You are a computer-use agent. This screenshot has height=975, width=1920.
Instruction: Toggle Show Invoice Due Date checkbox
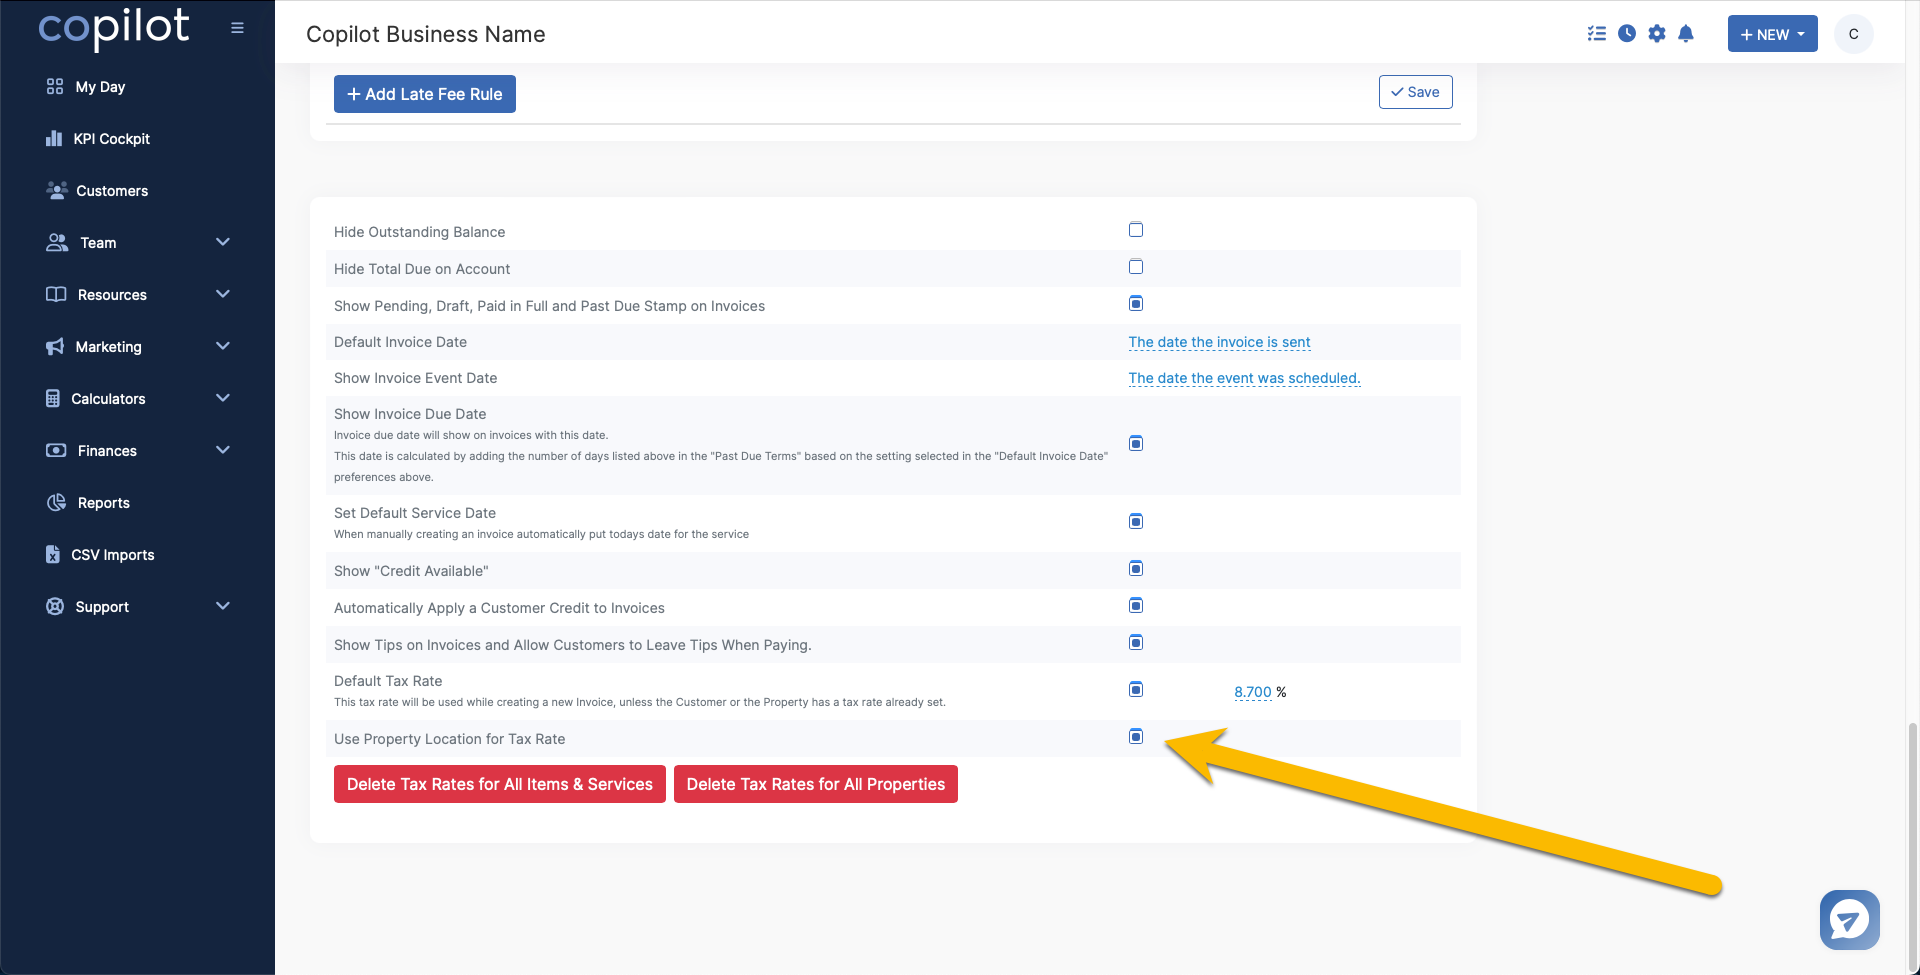pos(1136,444)
